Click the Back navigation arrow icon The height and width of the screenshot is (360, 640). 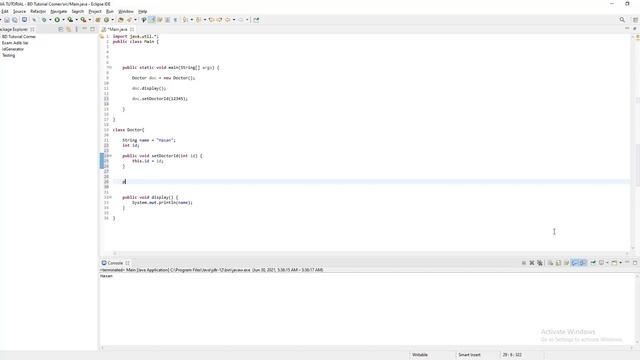pyautogui.click(x=228, y=20)
